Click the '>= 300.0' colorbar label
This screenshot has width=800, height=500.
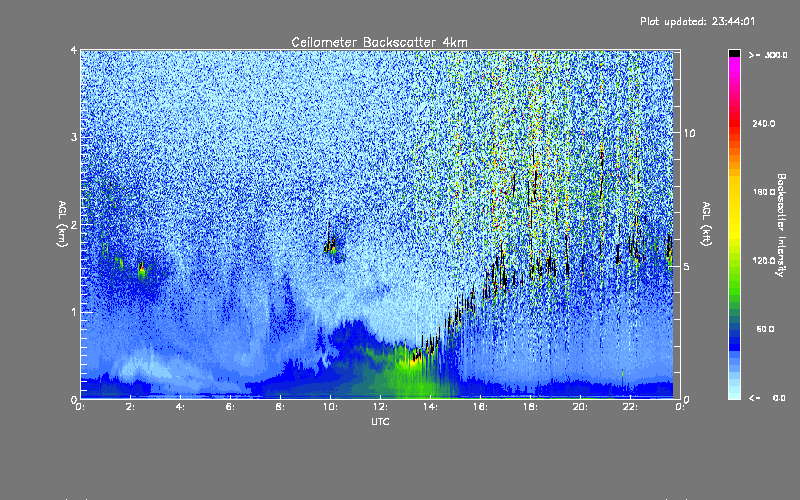768,55
